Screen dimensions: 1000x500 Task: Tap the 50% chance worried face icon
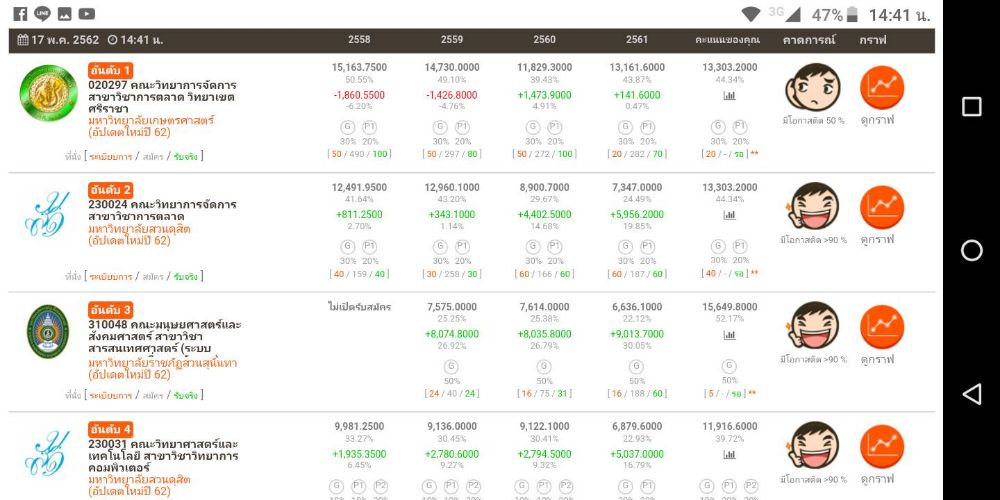click(812, 87)
